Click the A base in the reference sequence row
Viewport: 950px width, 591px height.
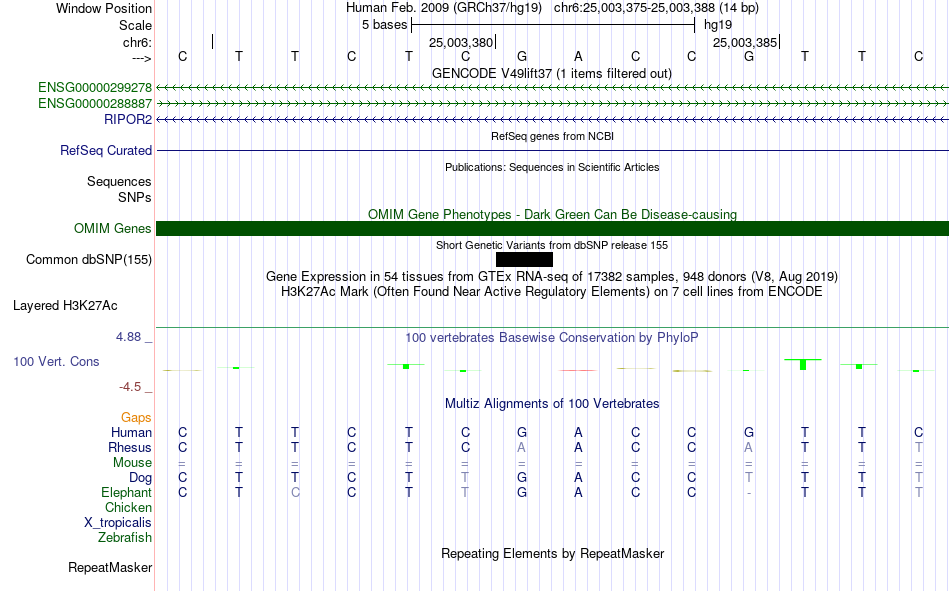click(x=579, y=56)
